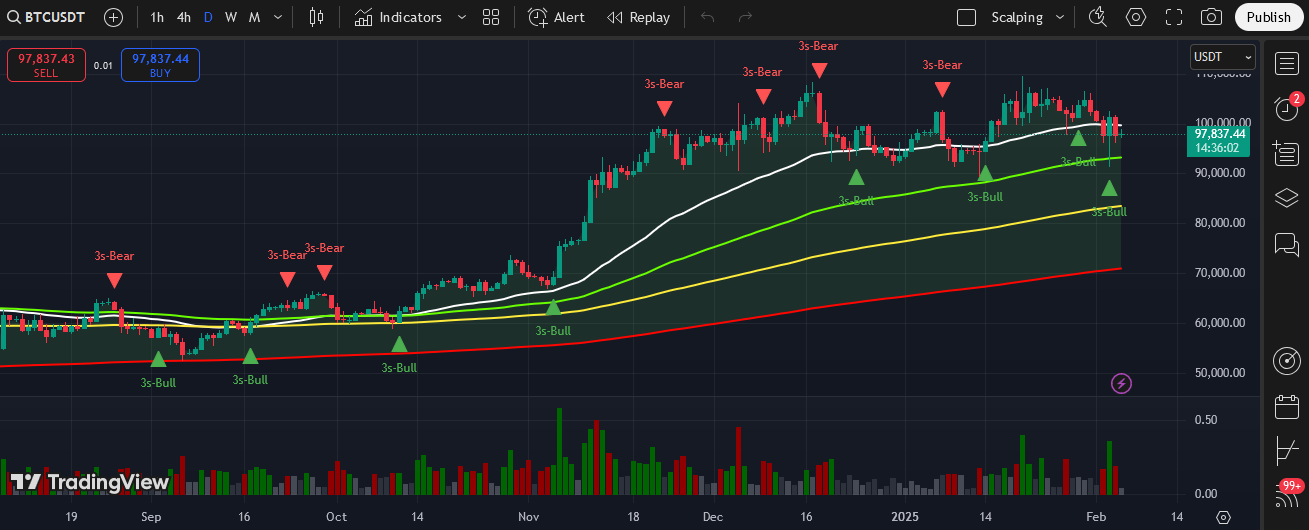Open the Indicators dialog
This screenshot has width=1309, height=530.
(x=398, y=17)
